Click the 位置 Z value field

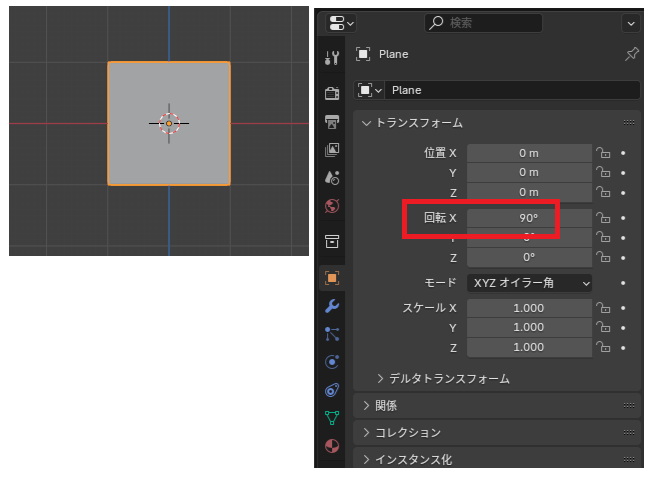tap(529, 192)
